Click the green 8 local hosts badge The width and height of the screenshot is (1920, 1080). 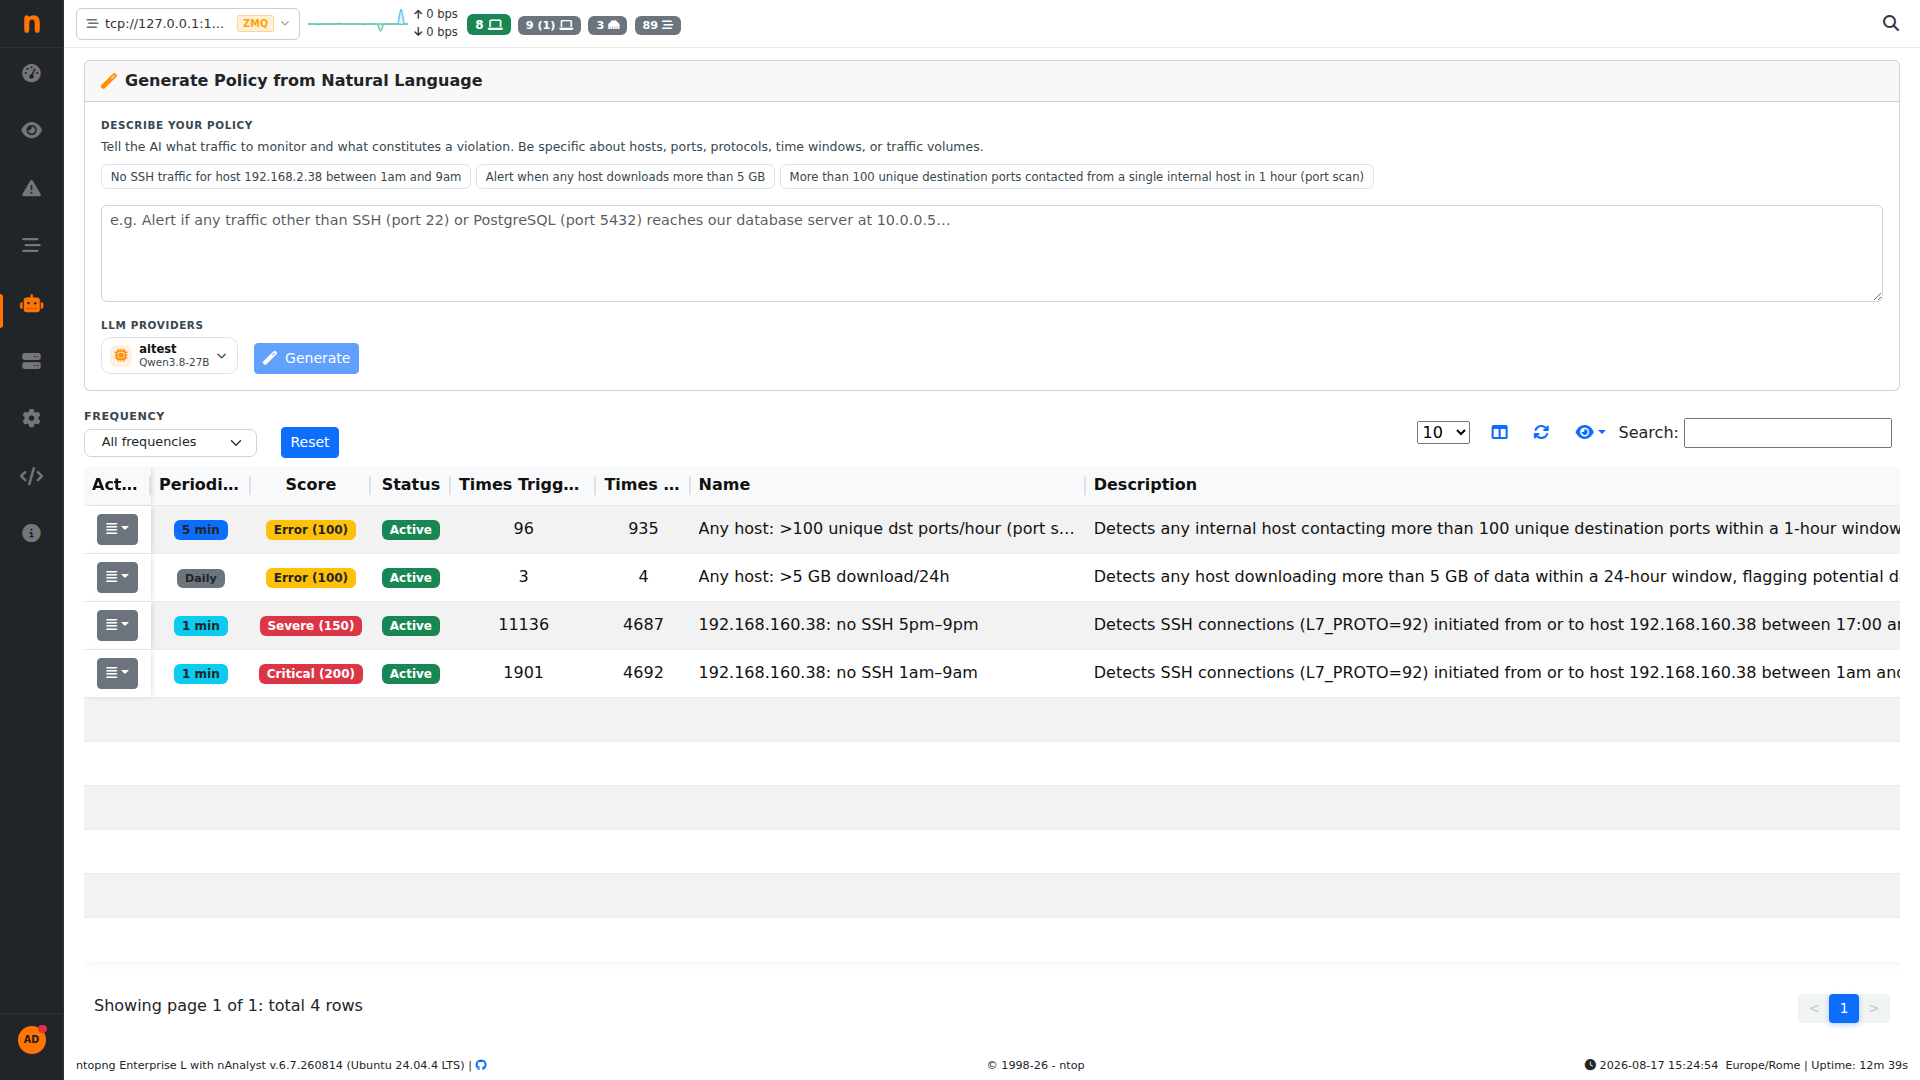pos(488,25)
